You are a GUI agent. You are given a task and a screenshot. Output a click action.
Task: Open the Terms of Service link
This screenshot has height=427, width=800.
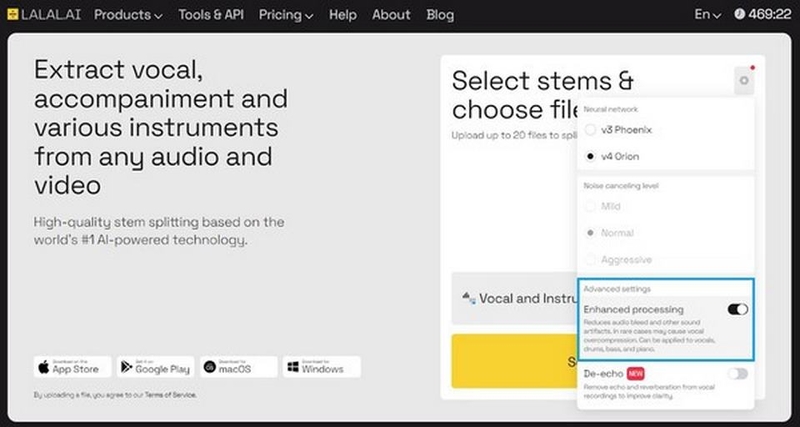(170, 394)
